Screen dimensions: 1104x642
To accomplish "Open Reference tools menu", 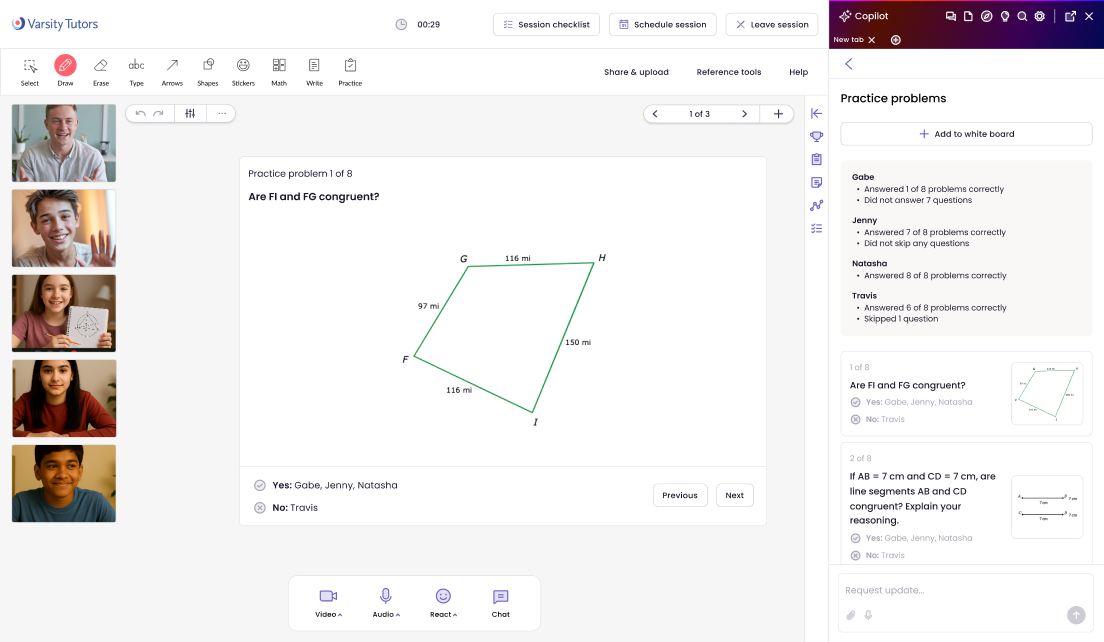I will point(729,72).
